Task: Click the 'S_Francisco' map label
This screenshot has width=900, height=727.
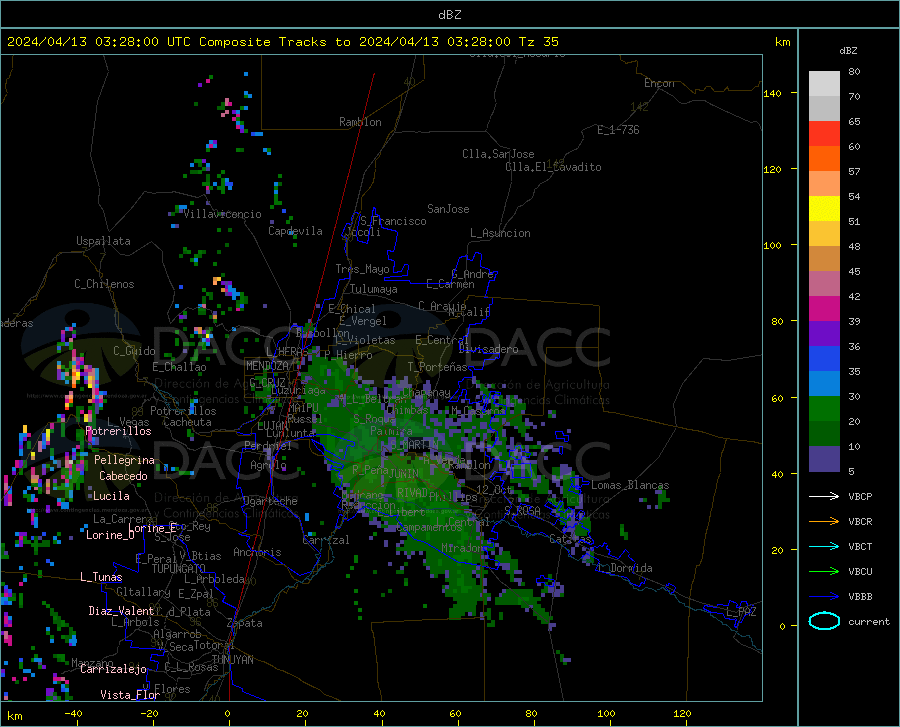Action: click(x=393, y=221)
